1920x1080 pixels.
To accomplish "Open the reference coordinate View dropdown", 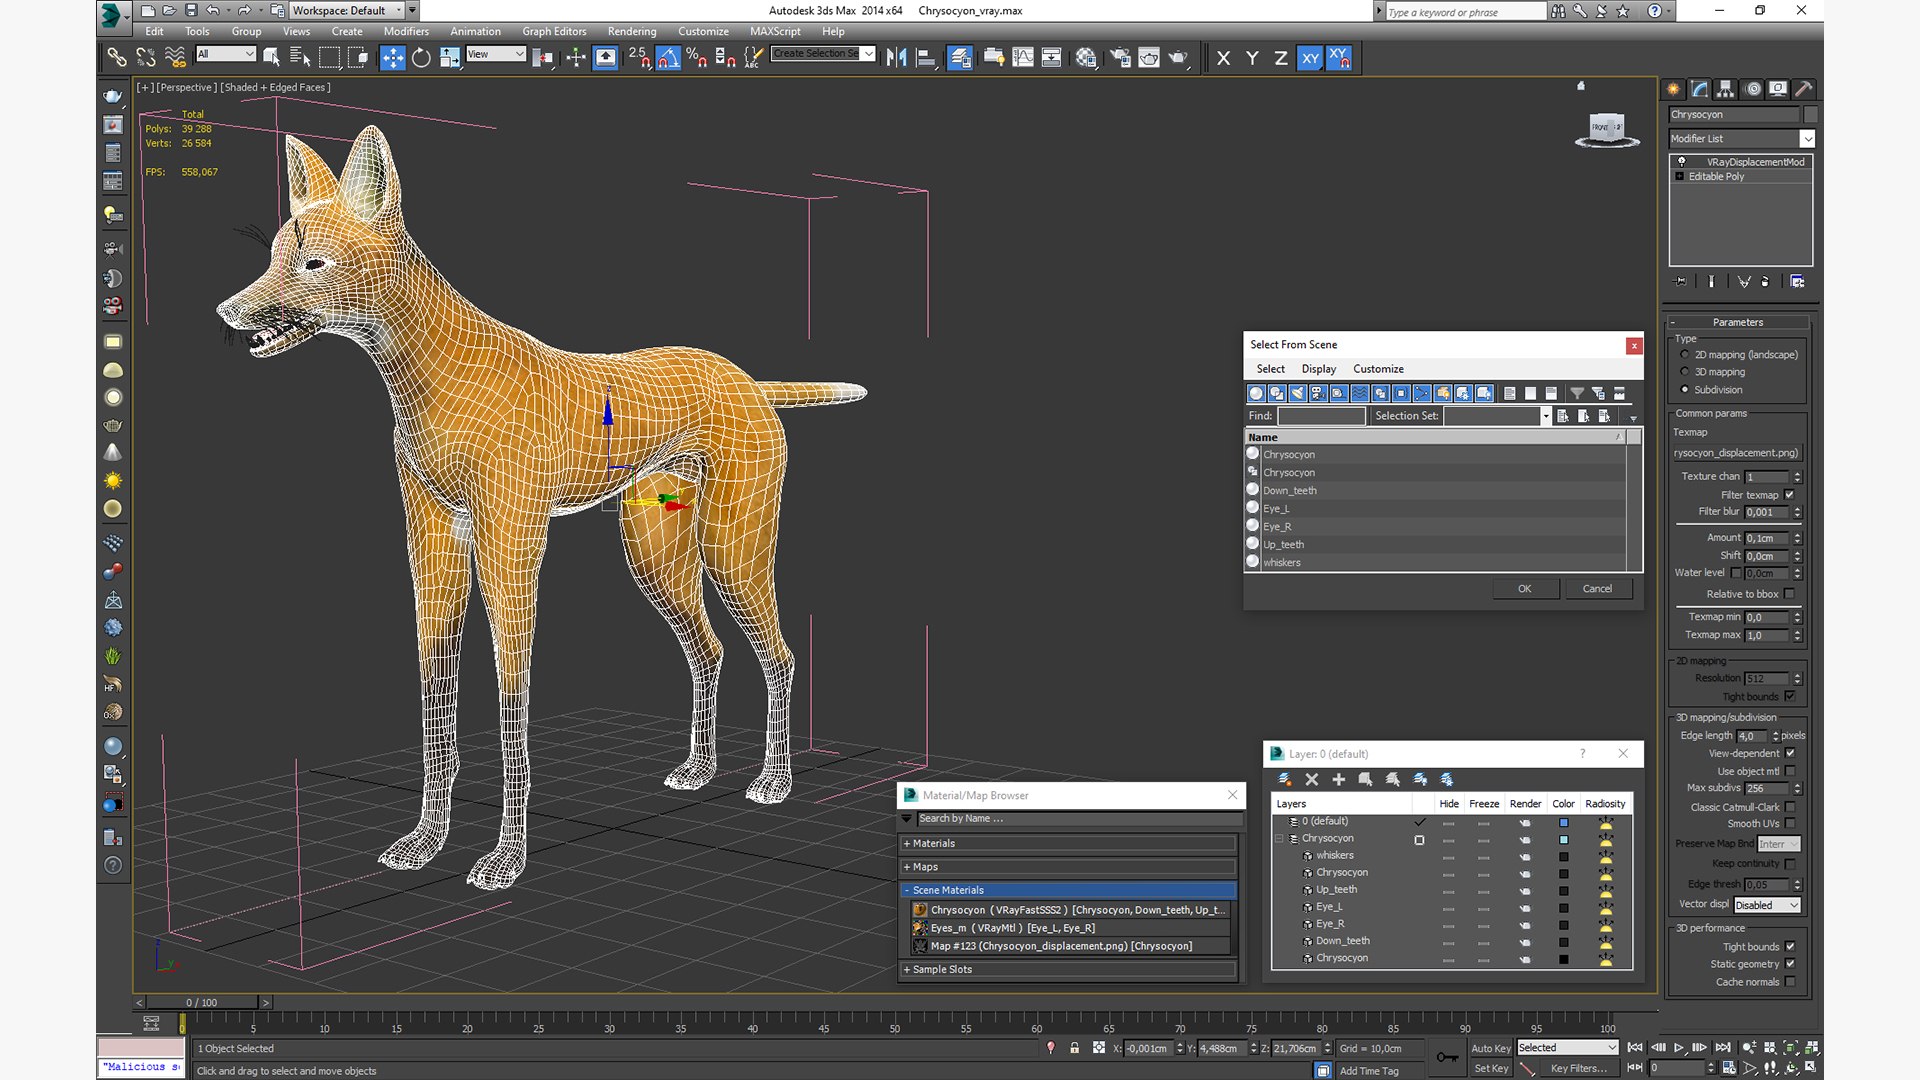I will 495,54.
